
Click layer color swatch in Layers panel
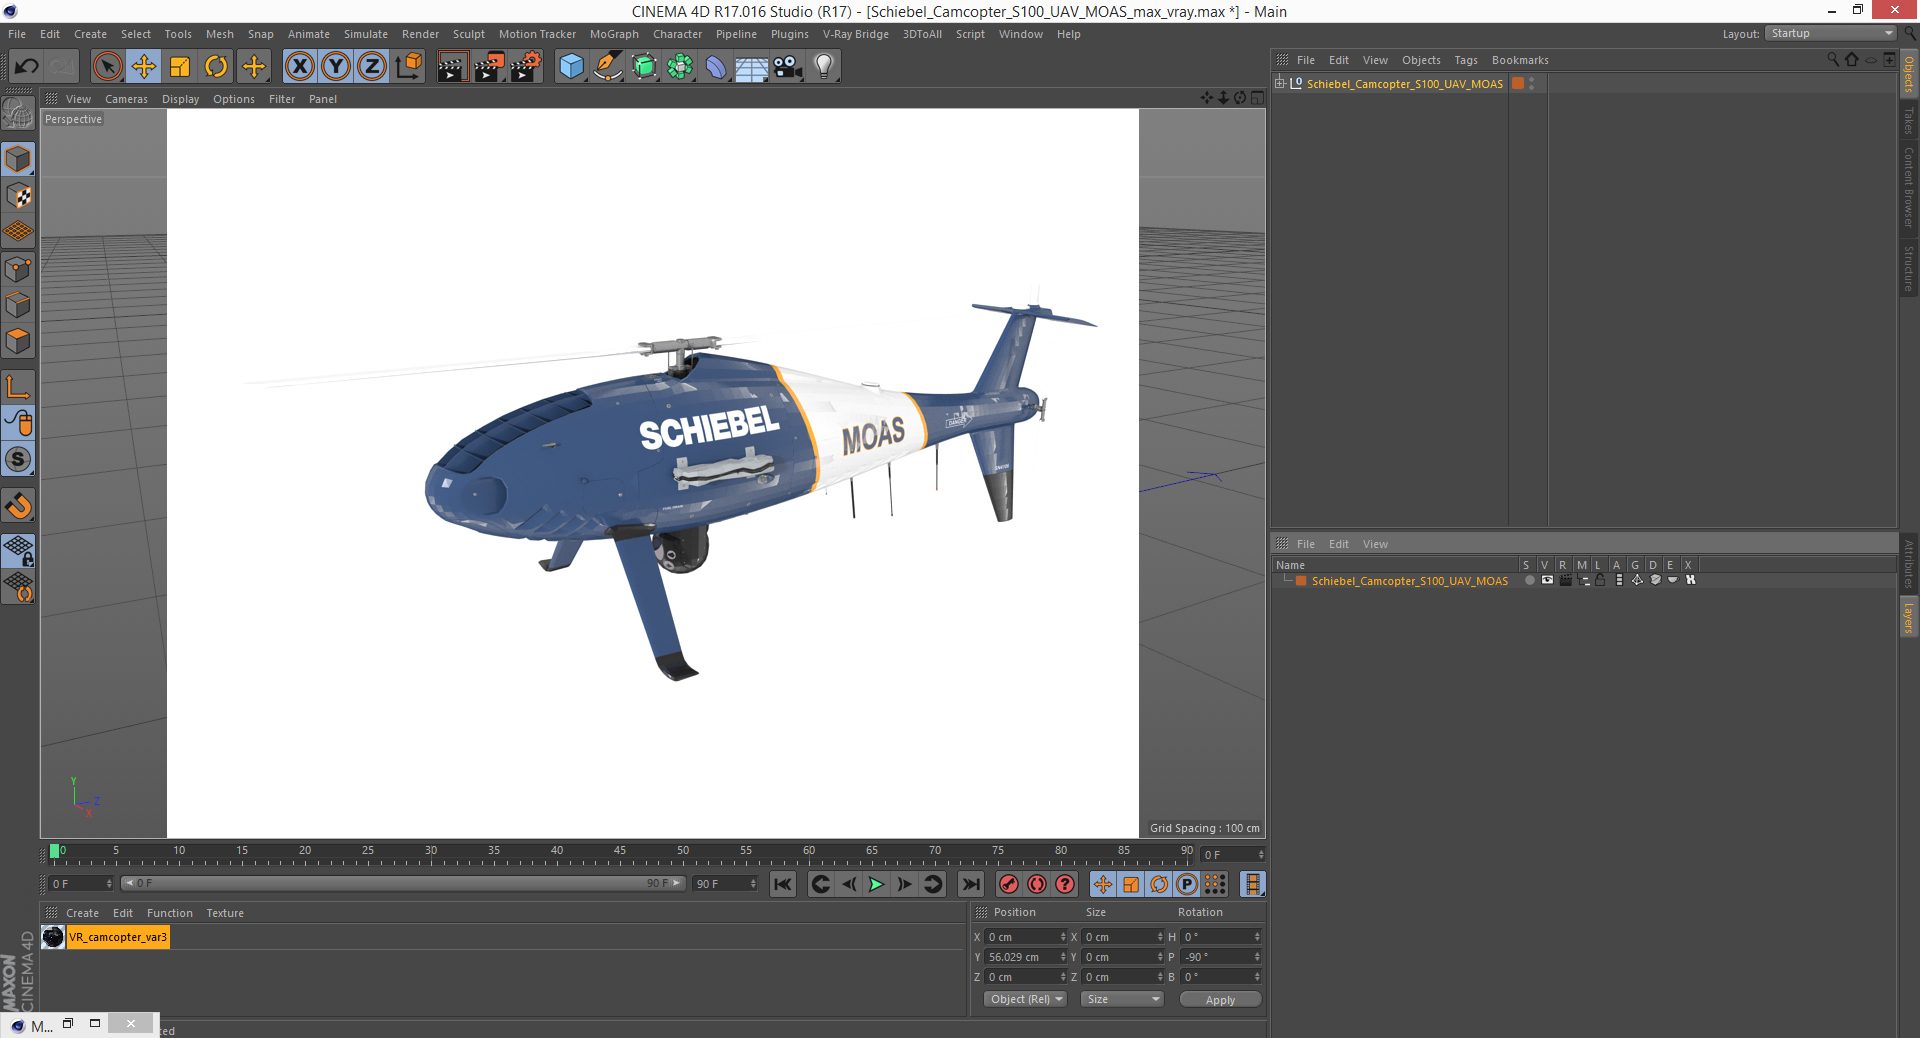point(1301,581)
